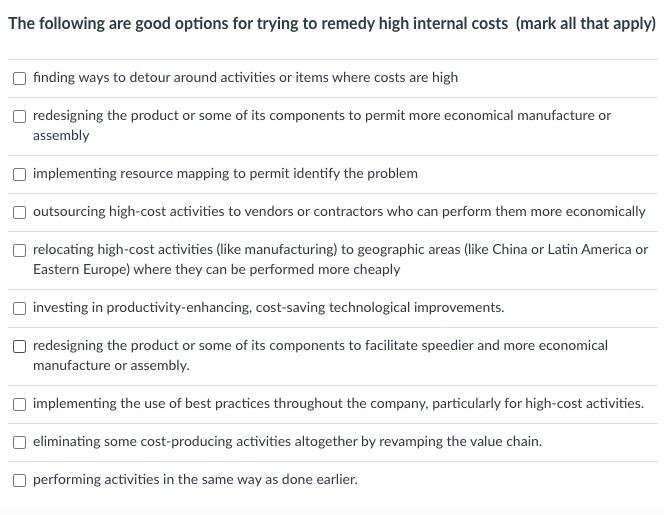
Task: Tick 'investing in productivity-enhancing' checkbox
Action: (19, 308)
